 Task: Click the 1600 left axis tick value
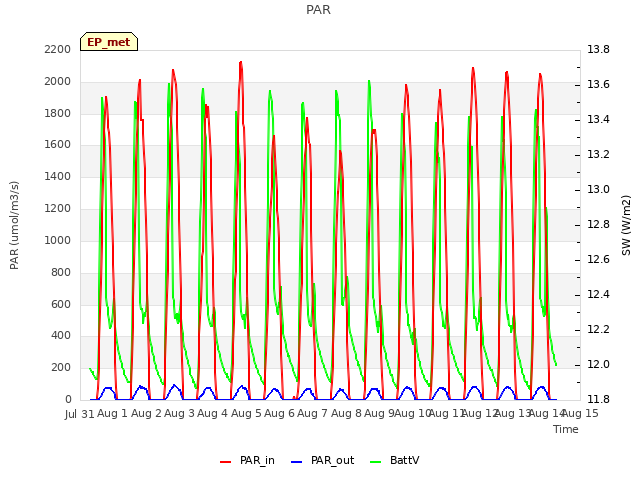click(58, 145)
